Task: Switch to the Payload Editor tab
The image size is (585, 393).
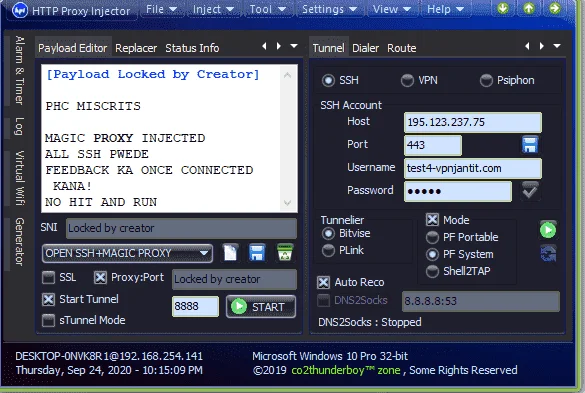Action: (73, 48)
